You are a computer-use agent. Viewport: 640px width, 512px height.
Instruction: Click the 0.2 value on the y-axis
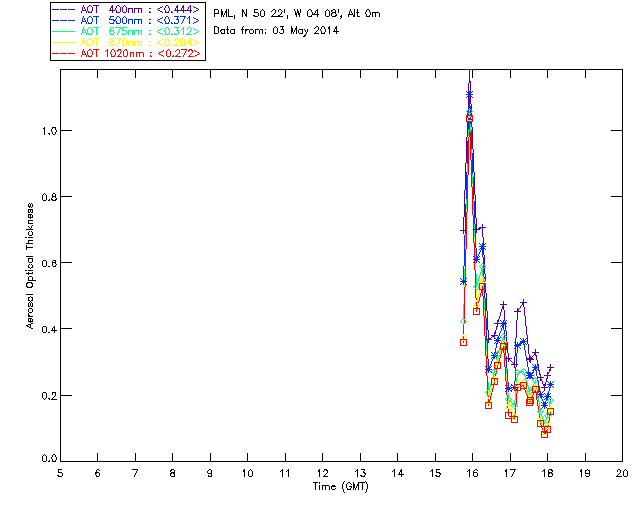tap(49, 395)
